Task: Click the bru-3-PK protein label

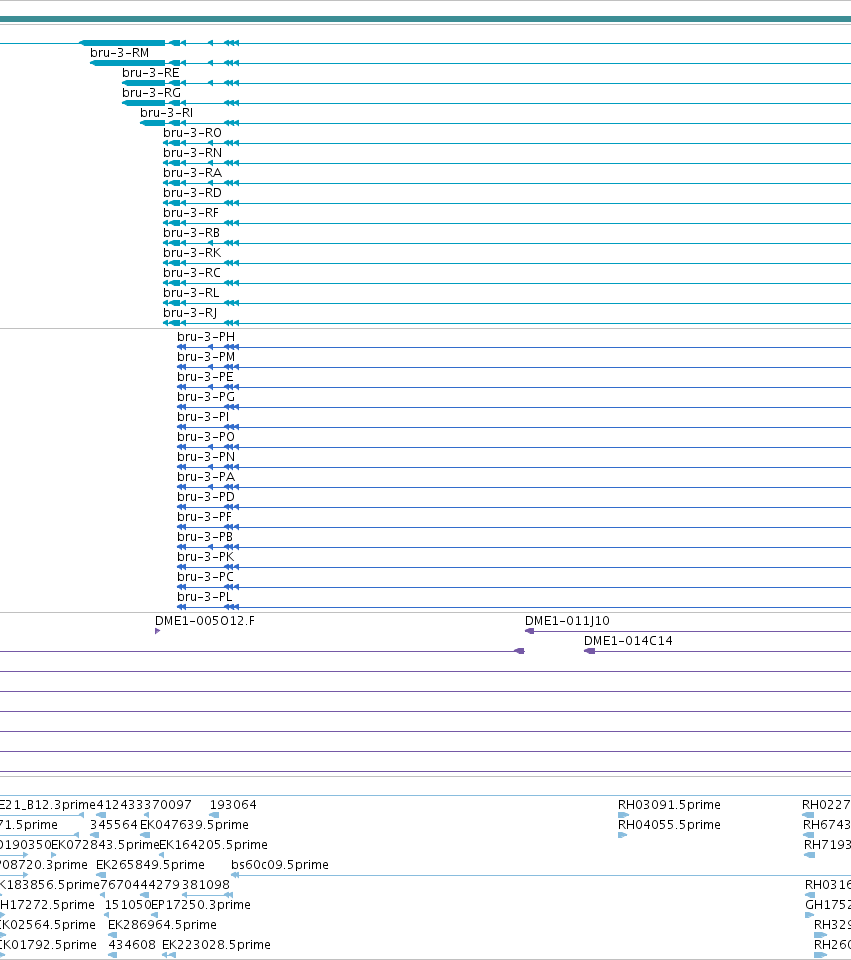Action: click(206, 557)
